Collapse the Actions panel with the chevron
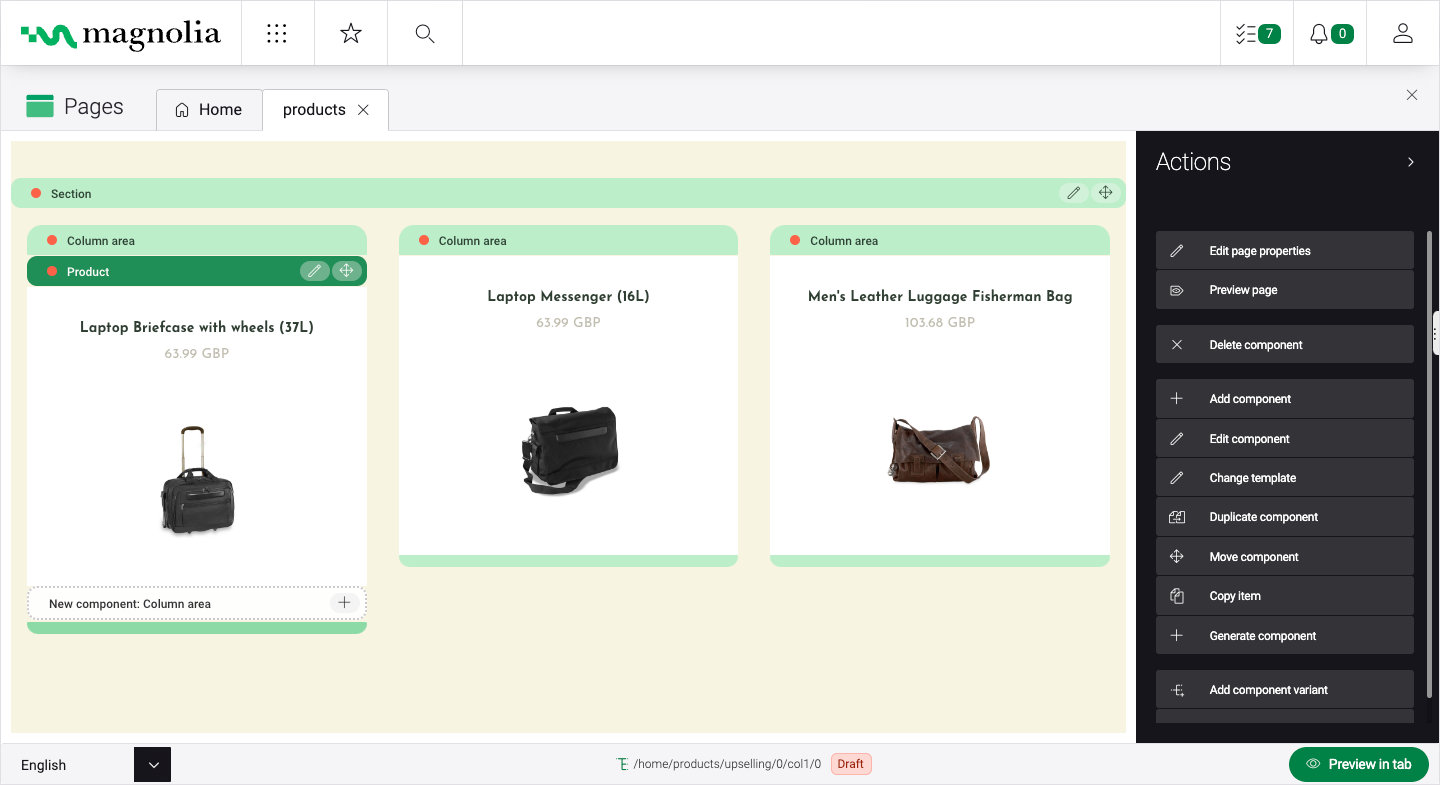This screenshot has width=1440, height=785. [1410, 162]
